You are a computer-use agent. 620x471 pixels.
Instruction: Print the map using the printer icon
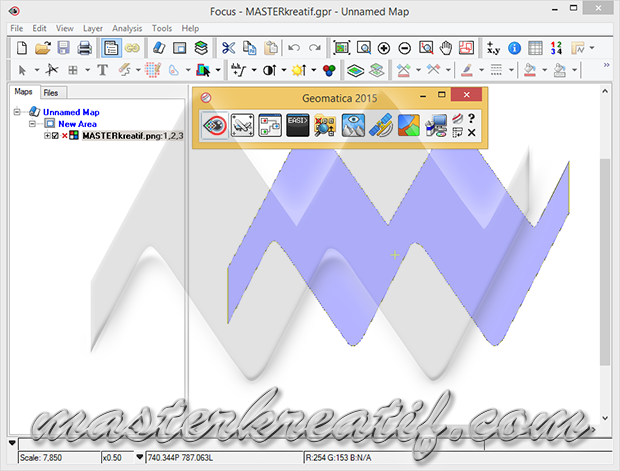click(84, 48)
